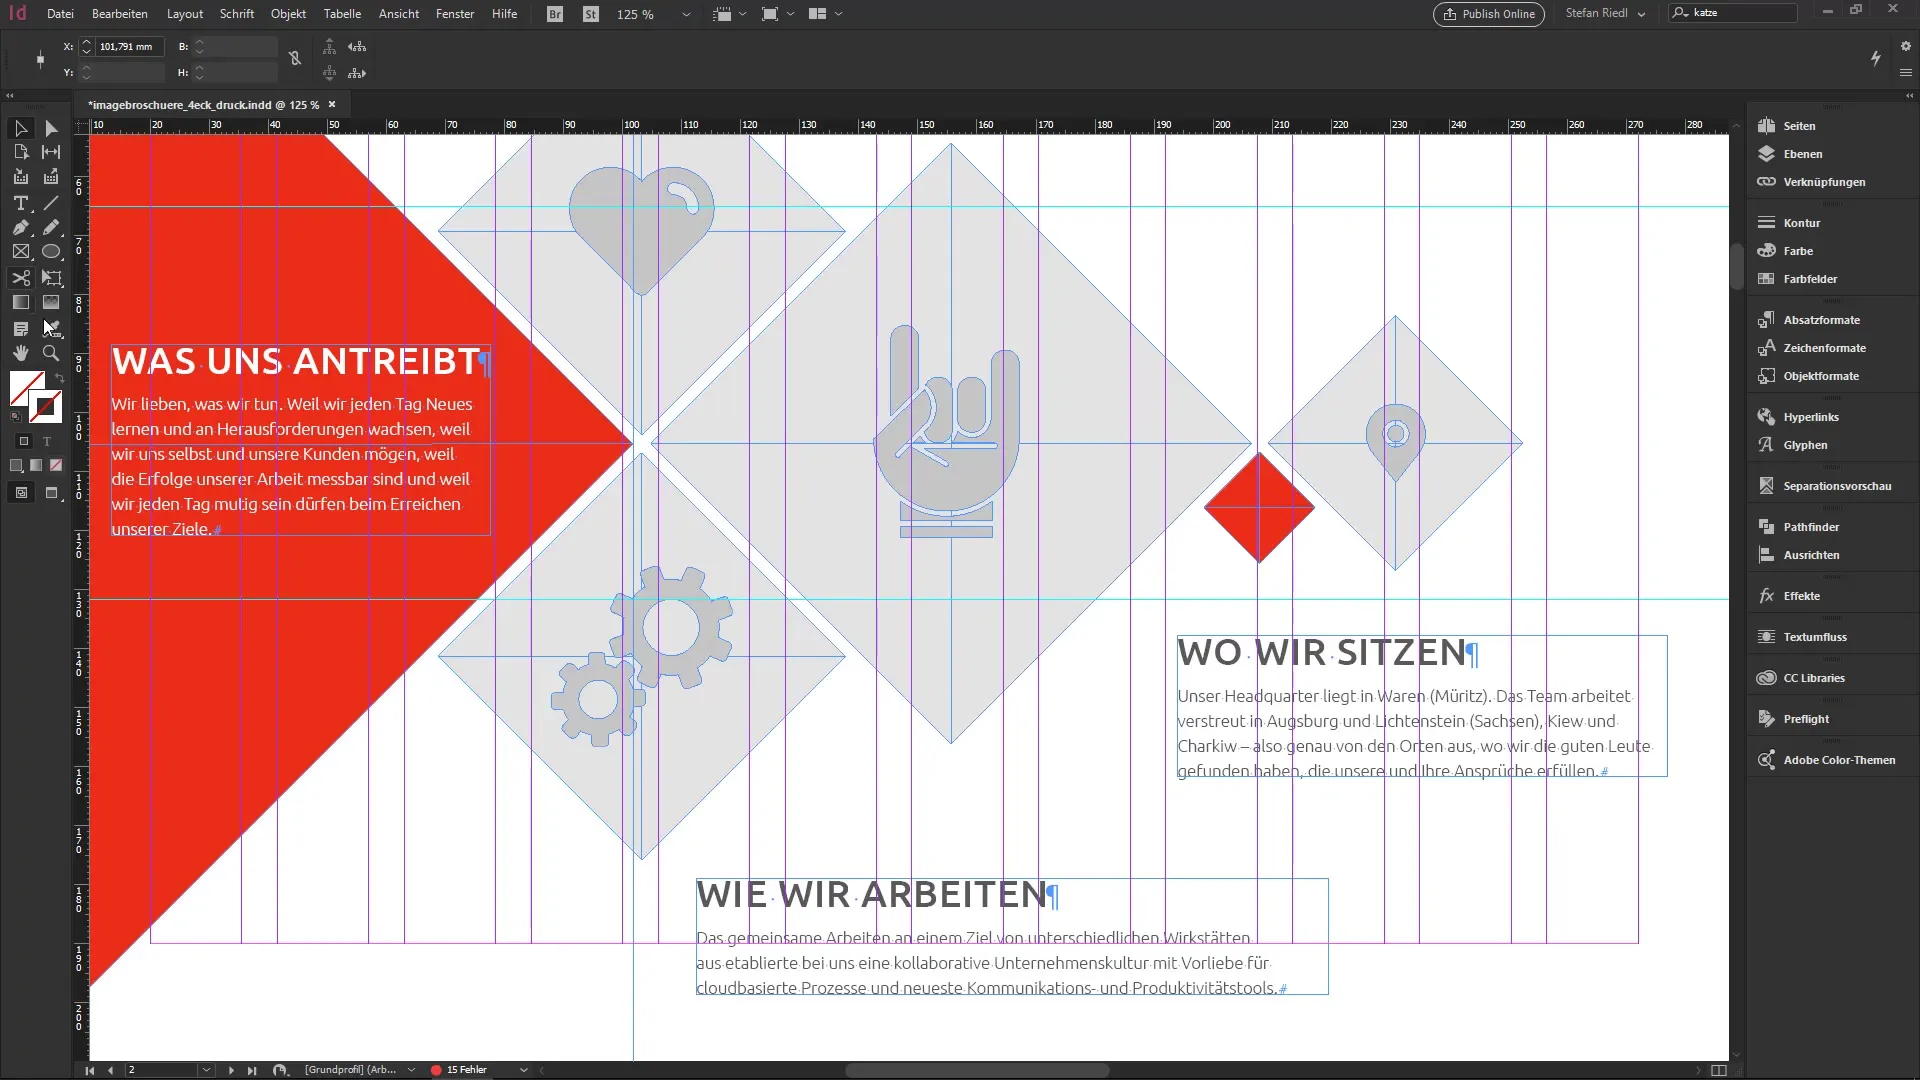Expand the Stefan Riedl account dropdown
The height and width of the screenshot is (1080, 1920).
pyautogui.click(x=1641, y=14)
